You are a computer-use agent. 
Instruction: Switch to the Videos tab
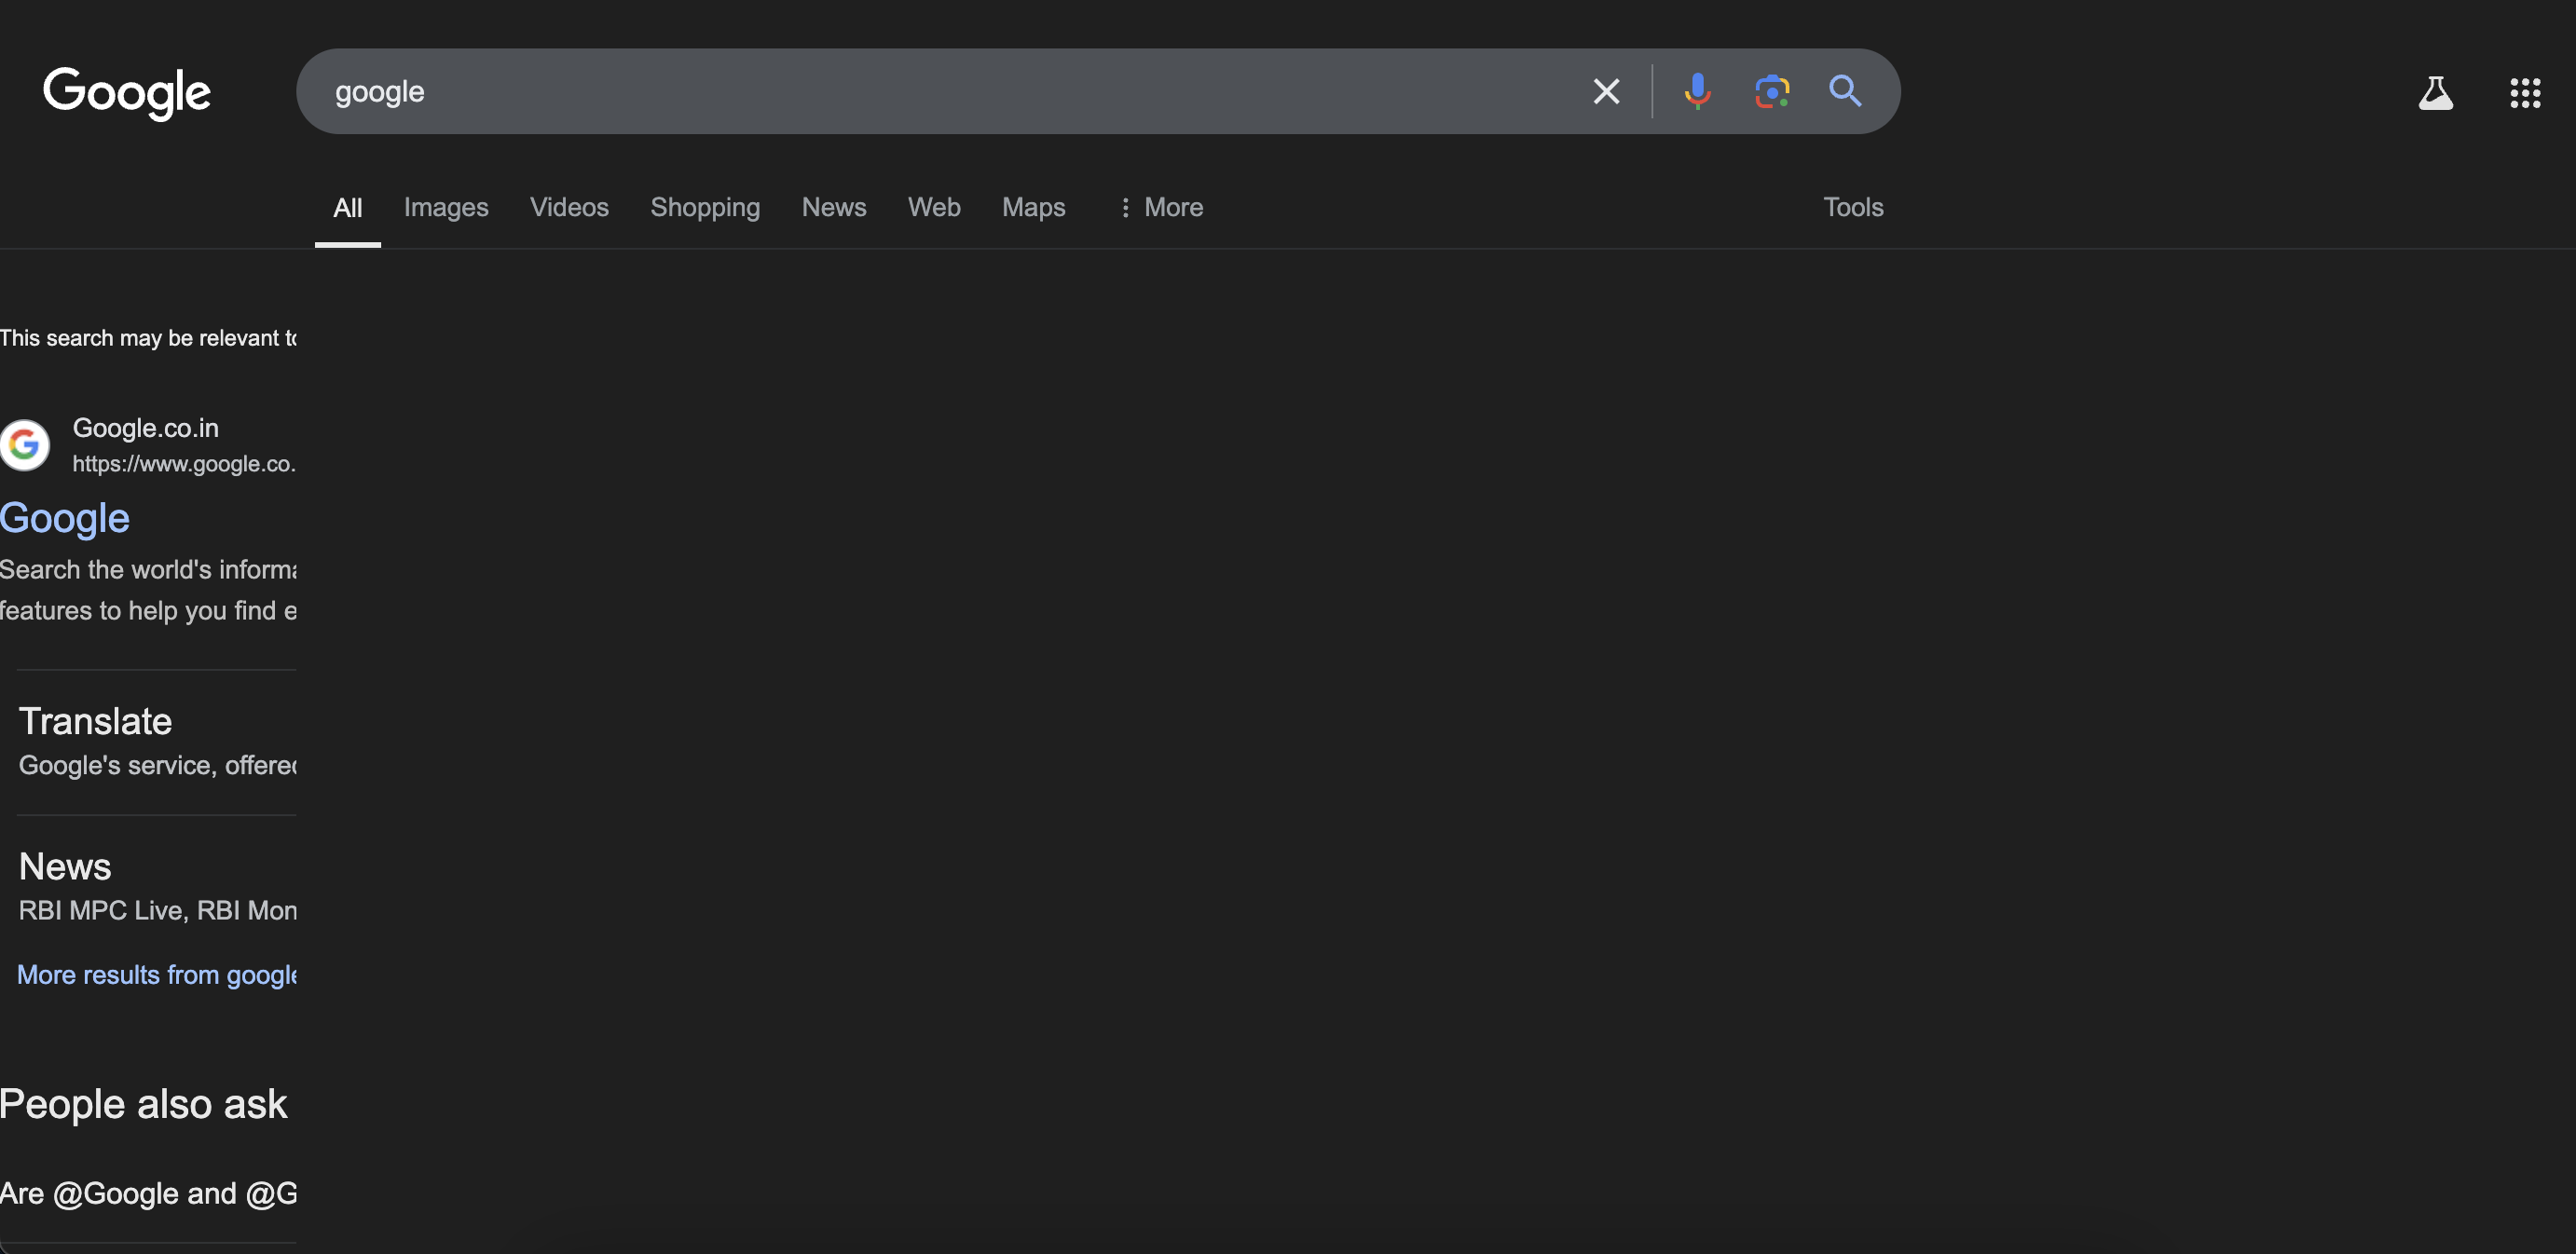[569, 207]
